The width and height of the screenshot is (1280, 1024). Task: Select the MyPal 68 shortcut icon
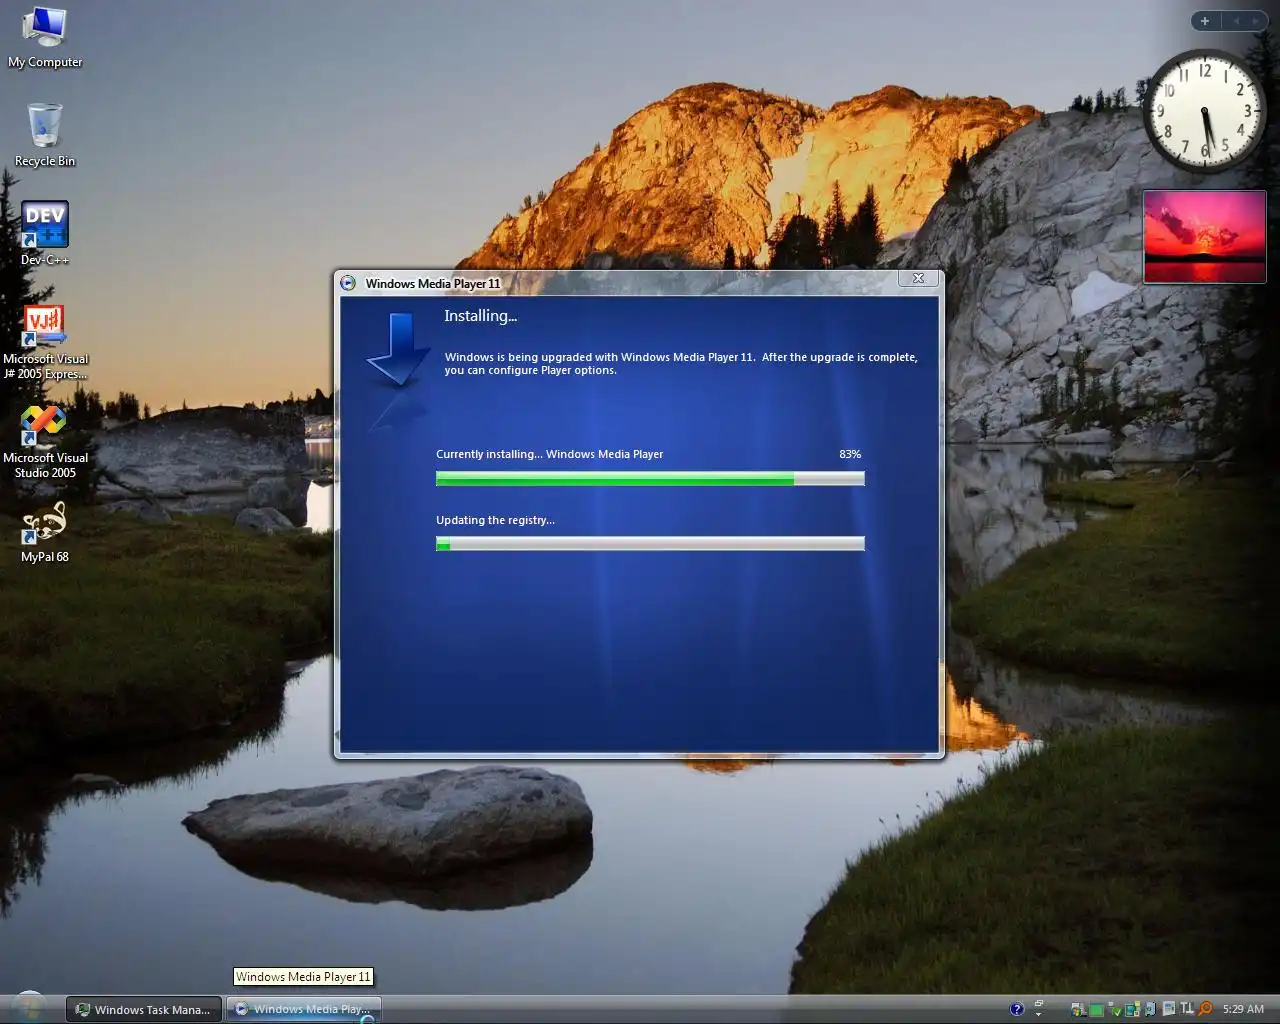tap(45, 532)
